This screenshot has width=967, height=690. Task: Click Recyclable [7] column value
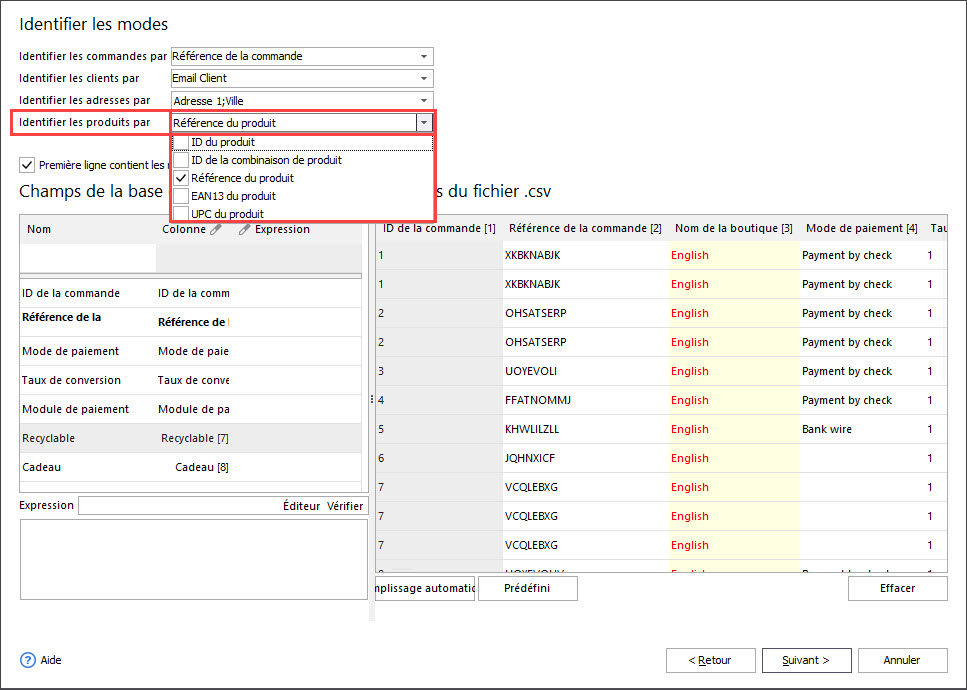click(x=195, y=438)
